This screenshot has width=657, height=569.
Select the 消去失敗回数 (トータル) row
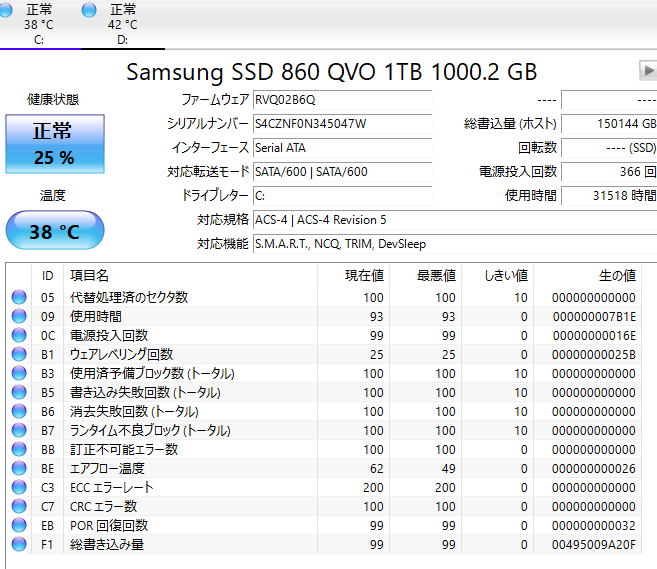pyautogui.click(x=323, y=411)
